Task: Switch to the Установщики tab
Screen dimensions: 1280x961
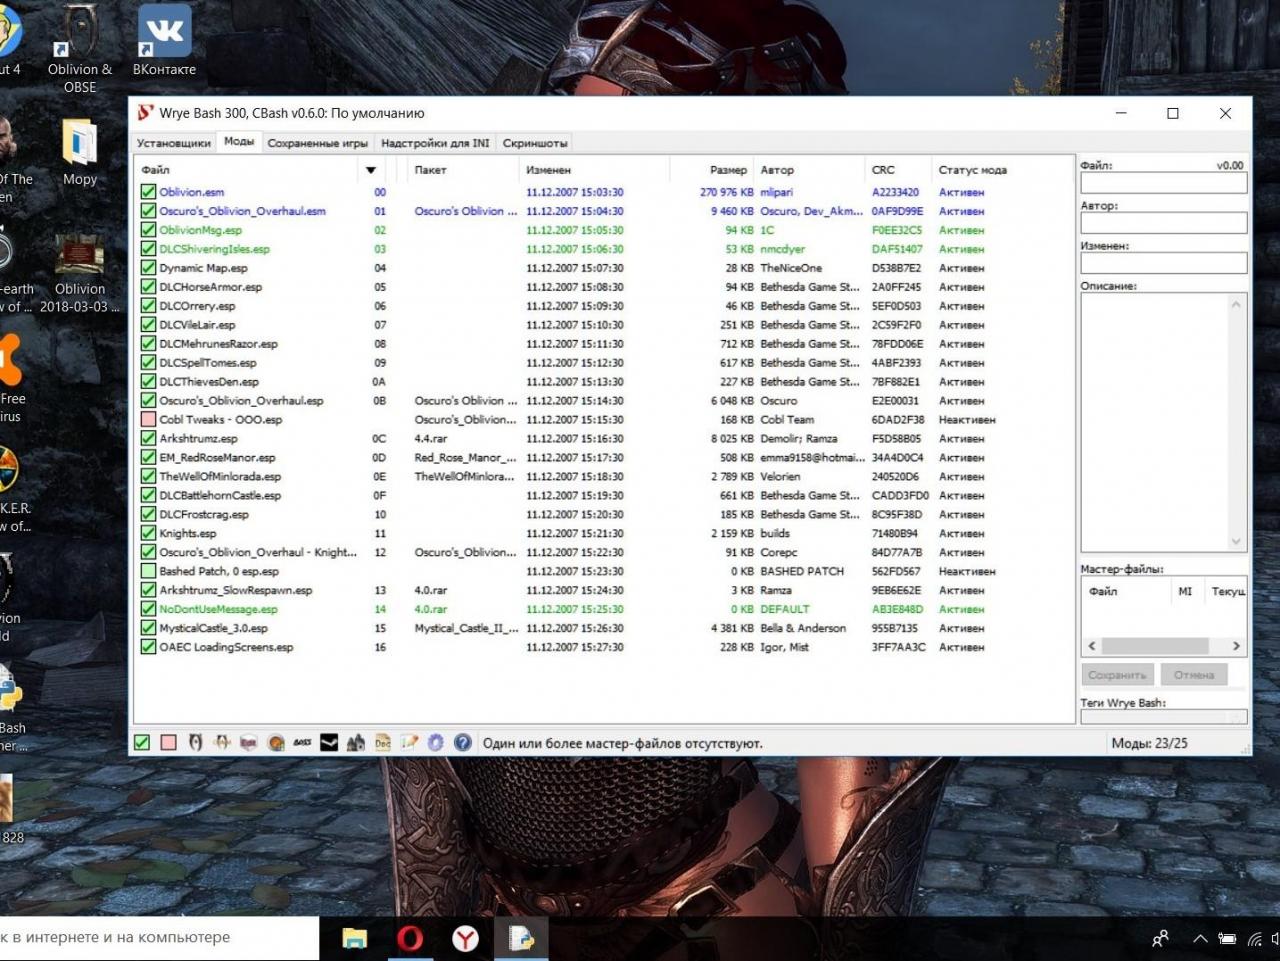Action: click(x=173, y=143)
